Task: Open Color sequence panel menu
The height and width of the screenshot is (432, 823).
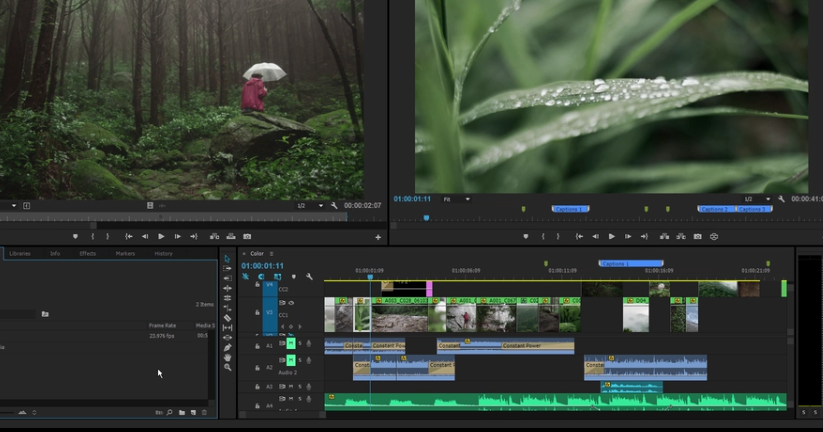Action: (x=271, y=254)
